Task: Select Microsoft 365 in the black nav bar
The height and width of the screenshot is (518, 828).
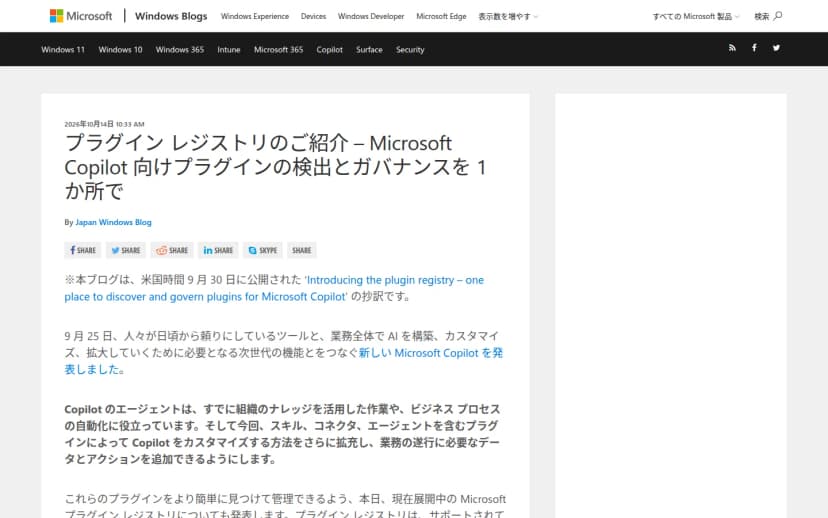Action: tap(278, 50)
